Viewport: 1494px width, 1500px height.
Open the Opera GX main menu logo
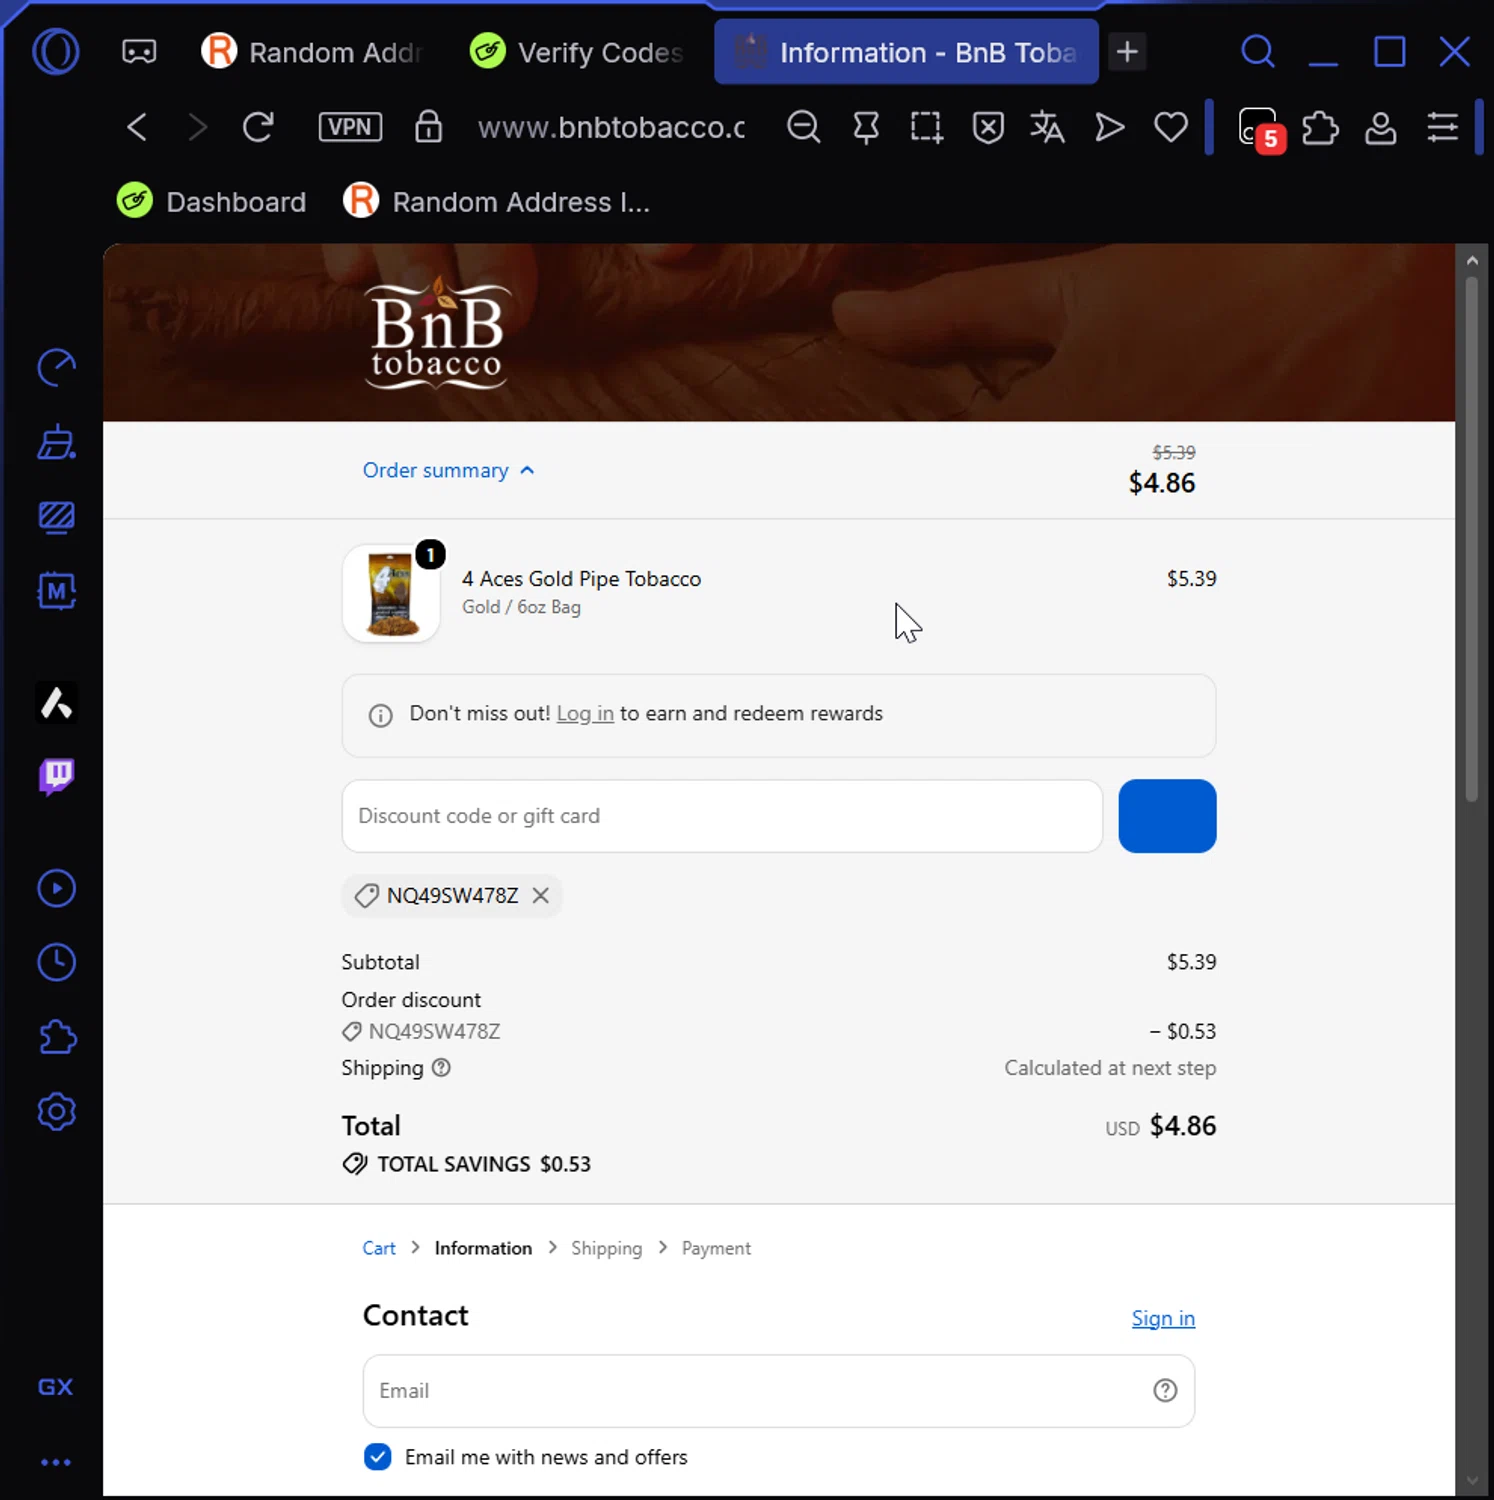56,51
